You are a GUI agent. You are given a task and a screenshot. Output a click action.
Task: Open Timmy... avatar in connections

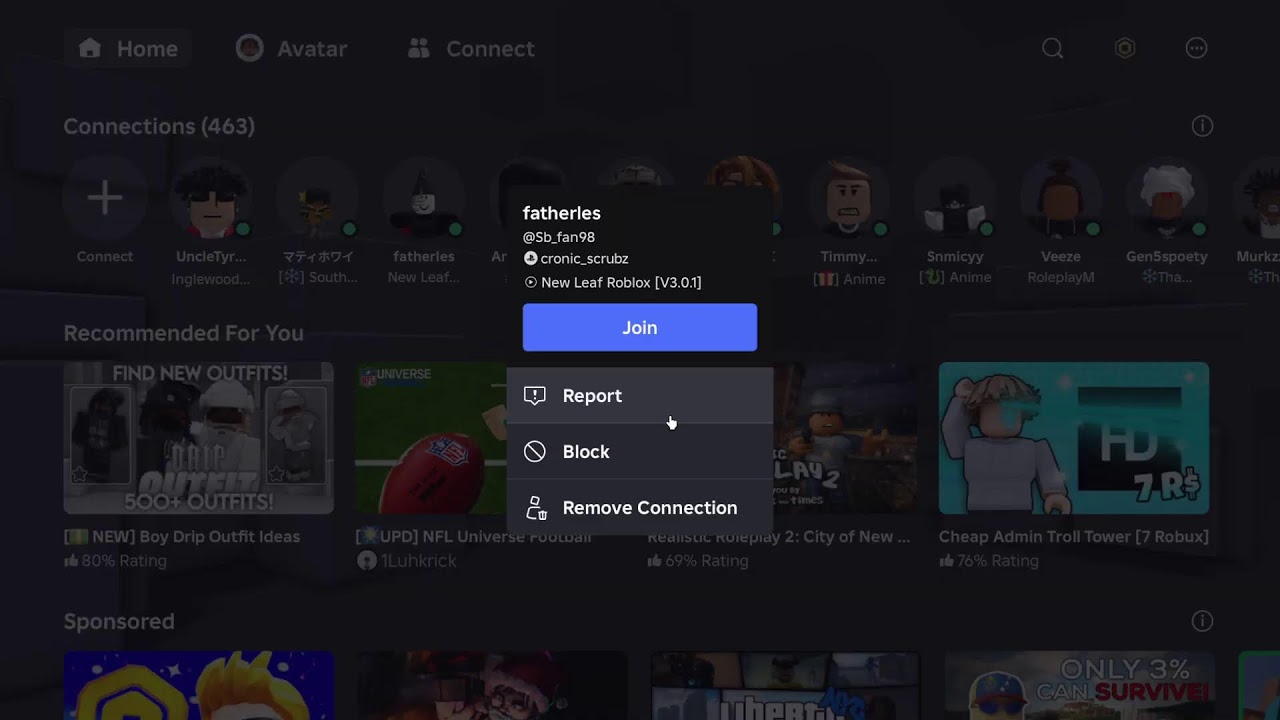pyautogui.click(x=848, y=198)
